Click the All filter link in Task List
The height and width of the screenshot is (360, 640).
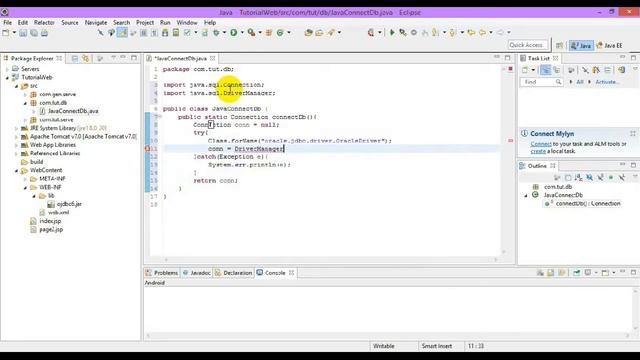point(580,82)
